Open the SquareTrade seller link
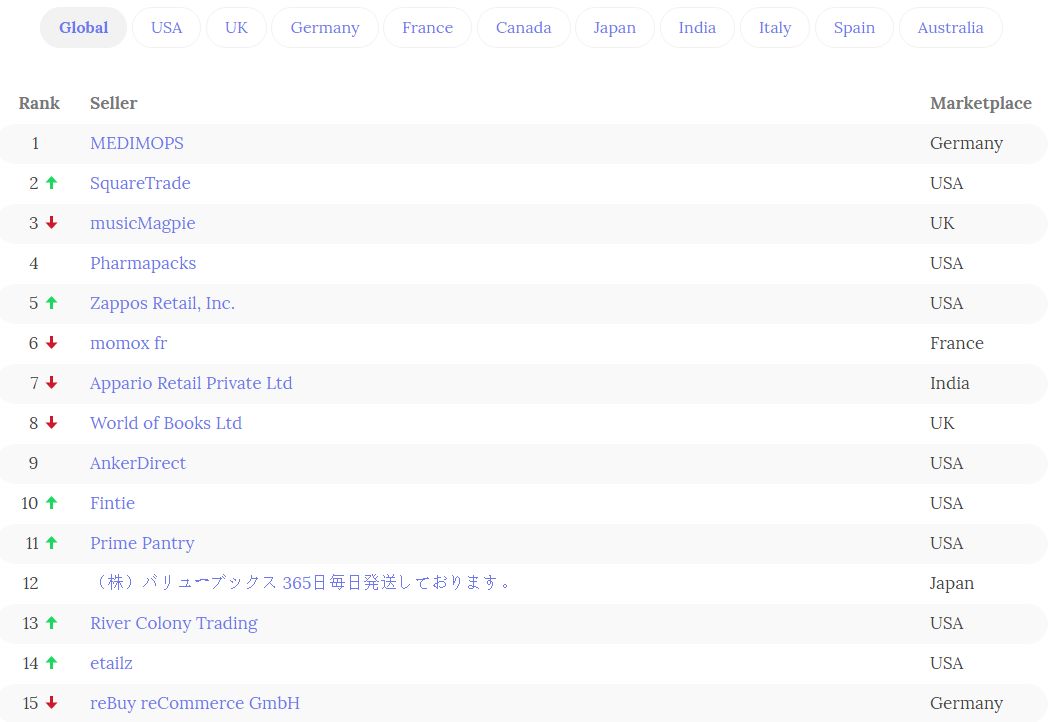This screenshot has height=722, width=1062. click(x=140, y=184)
